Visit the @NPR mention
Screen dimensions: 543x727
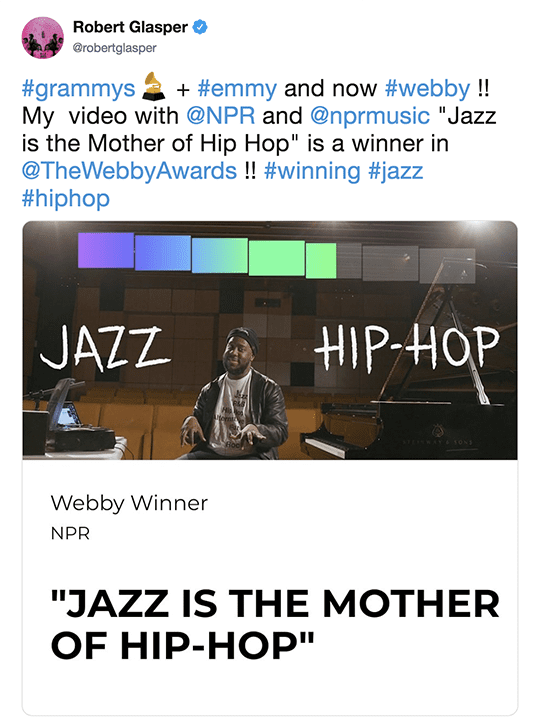pos(221,116)
